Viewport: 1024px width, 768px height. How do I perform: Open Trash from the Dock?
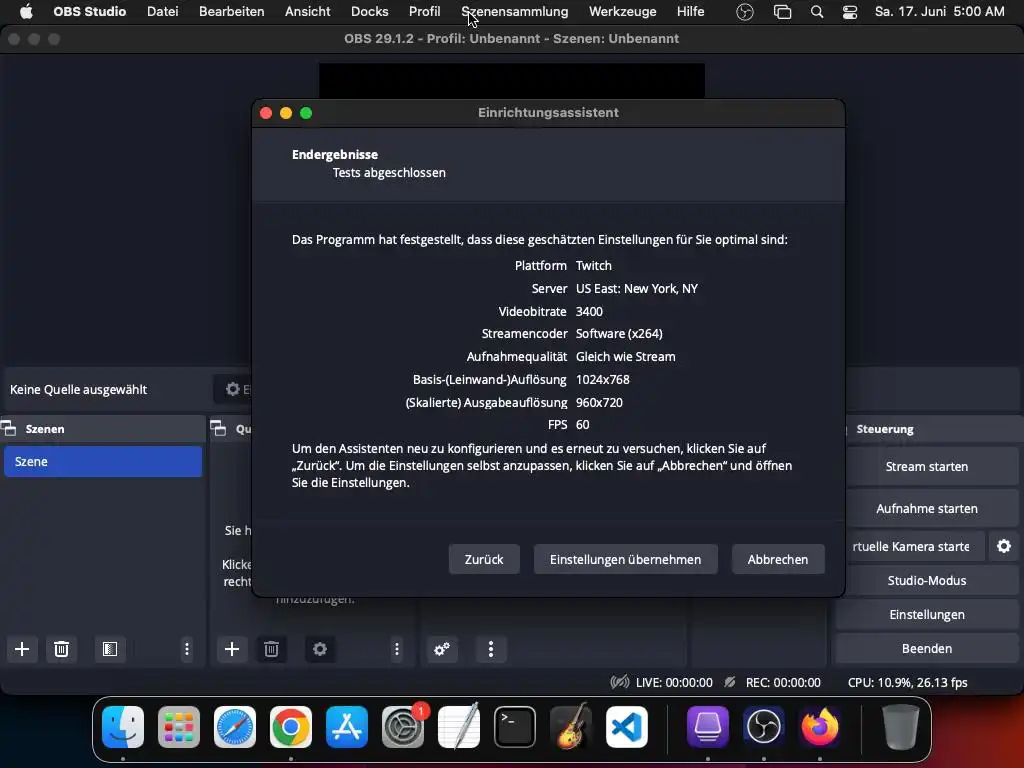pyautogui.click(x=900, y=727)
